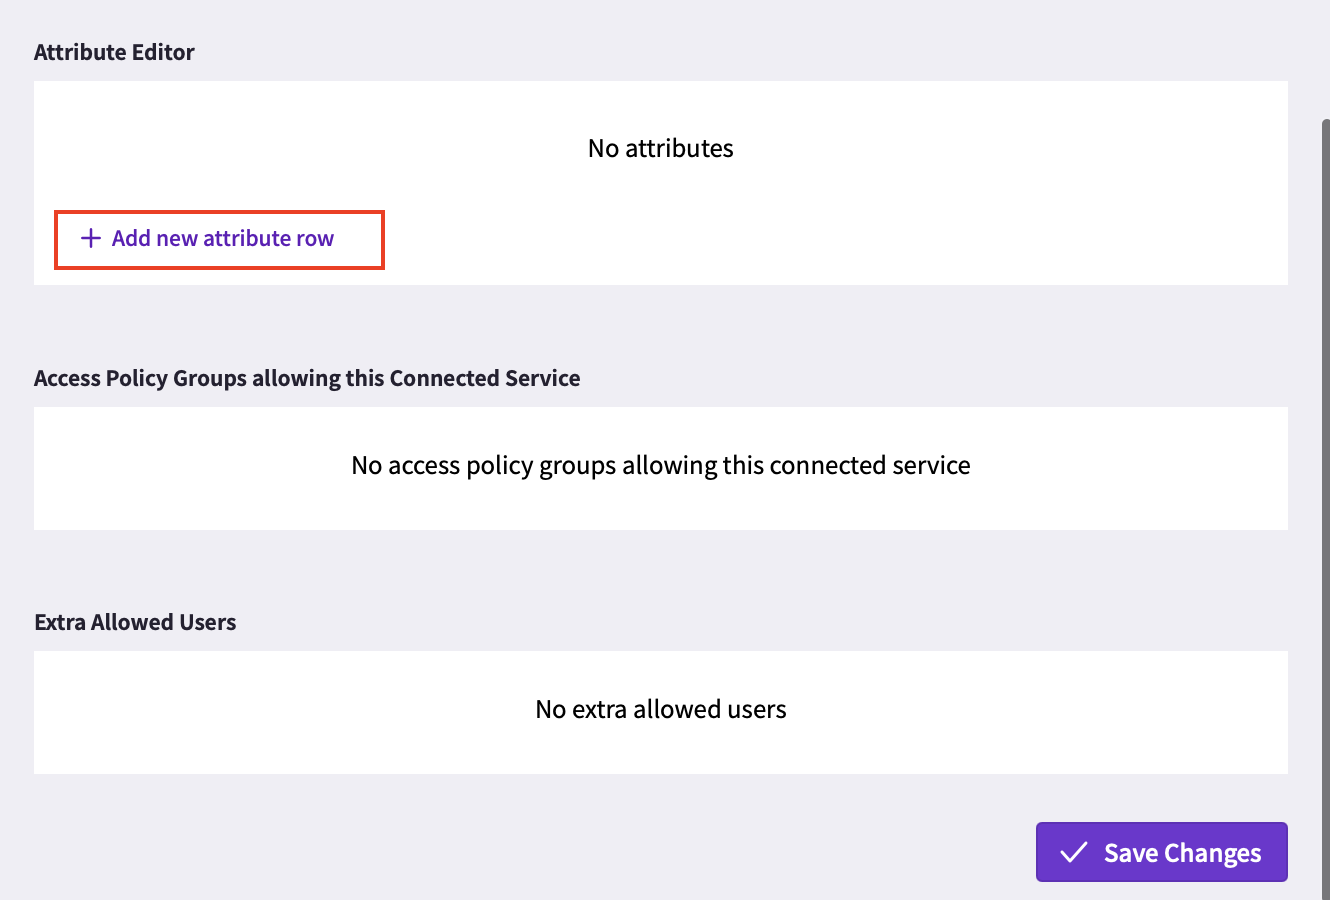Save the changes with Save Changes button
This screenshot has height=900, width=1330.
(x=1161, y=852)
